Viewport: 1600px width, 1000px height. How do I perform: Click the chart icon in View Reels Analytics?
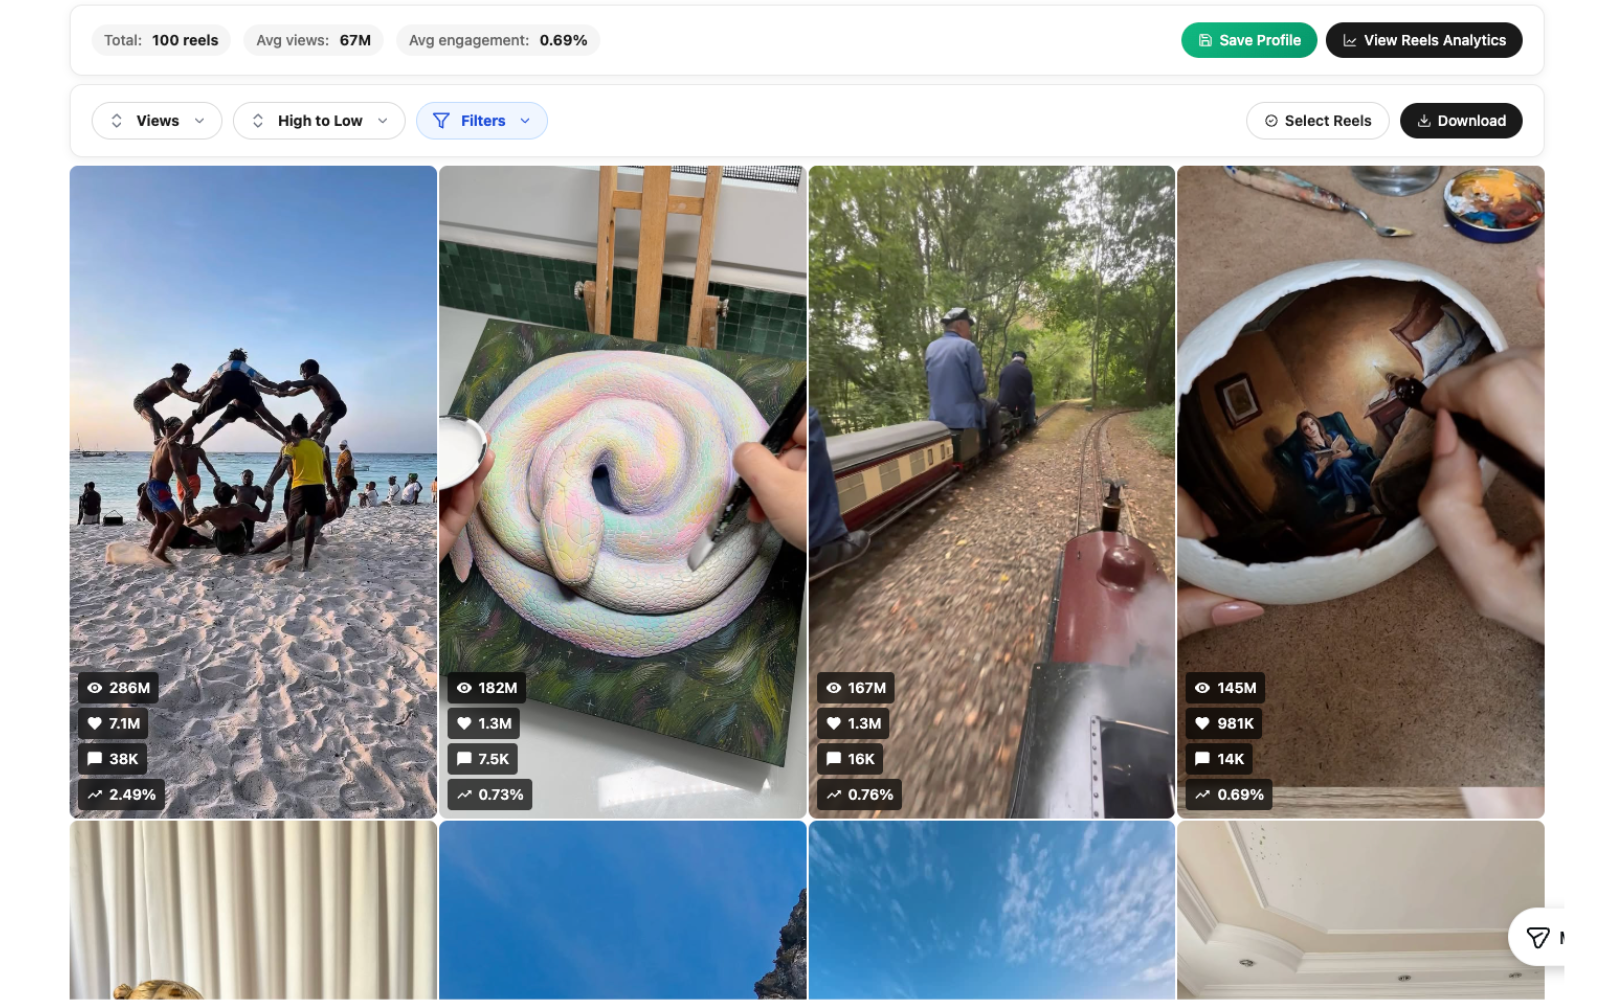1350,40
